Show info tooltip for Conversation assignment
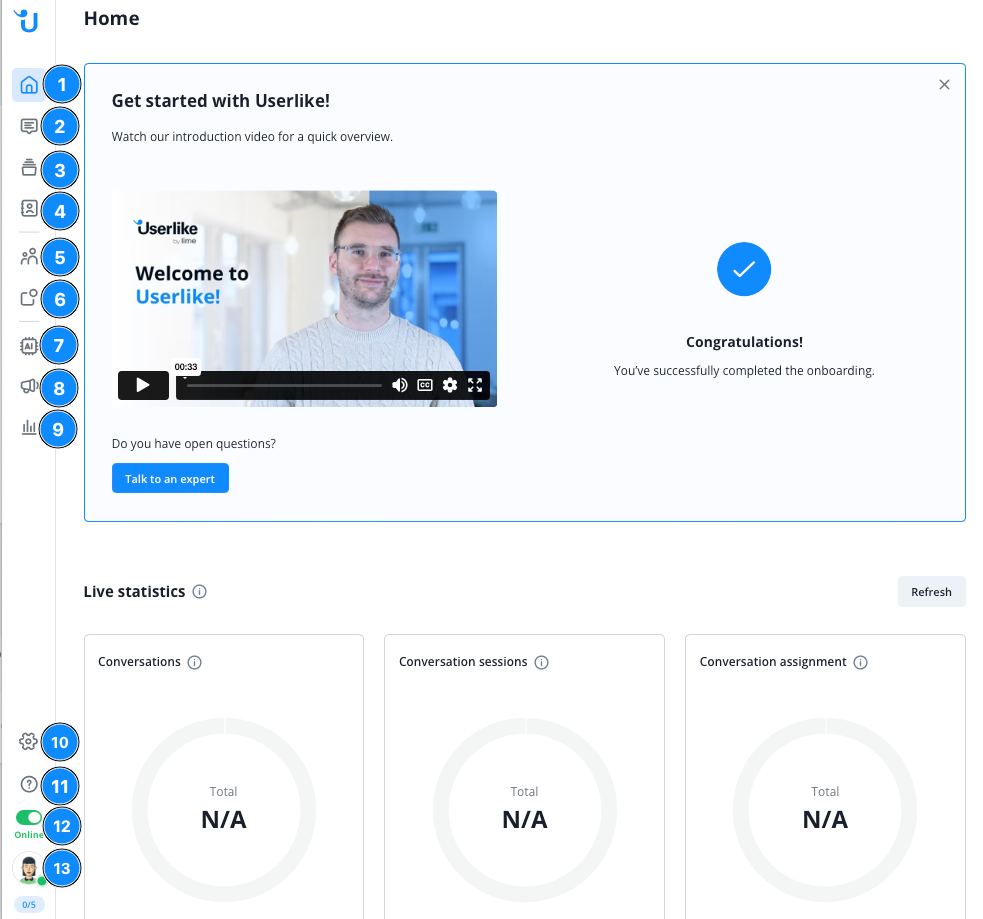The width and height of the screenshot is (983, 919). point(861,663)
